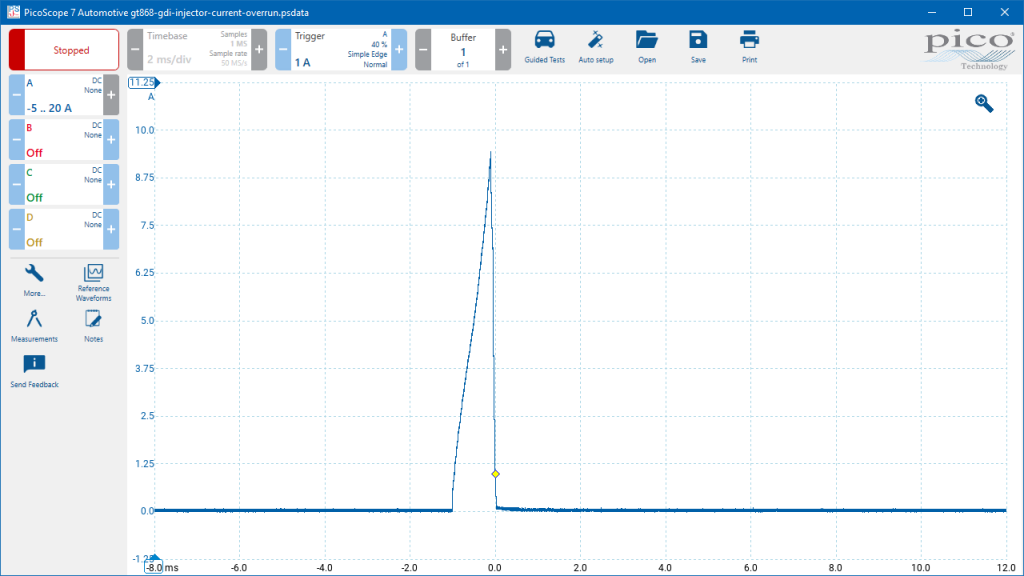The height and width of the screenshot is (576, 1024).
Task: Open the Trigger settings panel
Action: click(341, 50)
